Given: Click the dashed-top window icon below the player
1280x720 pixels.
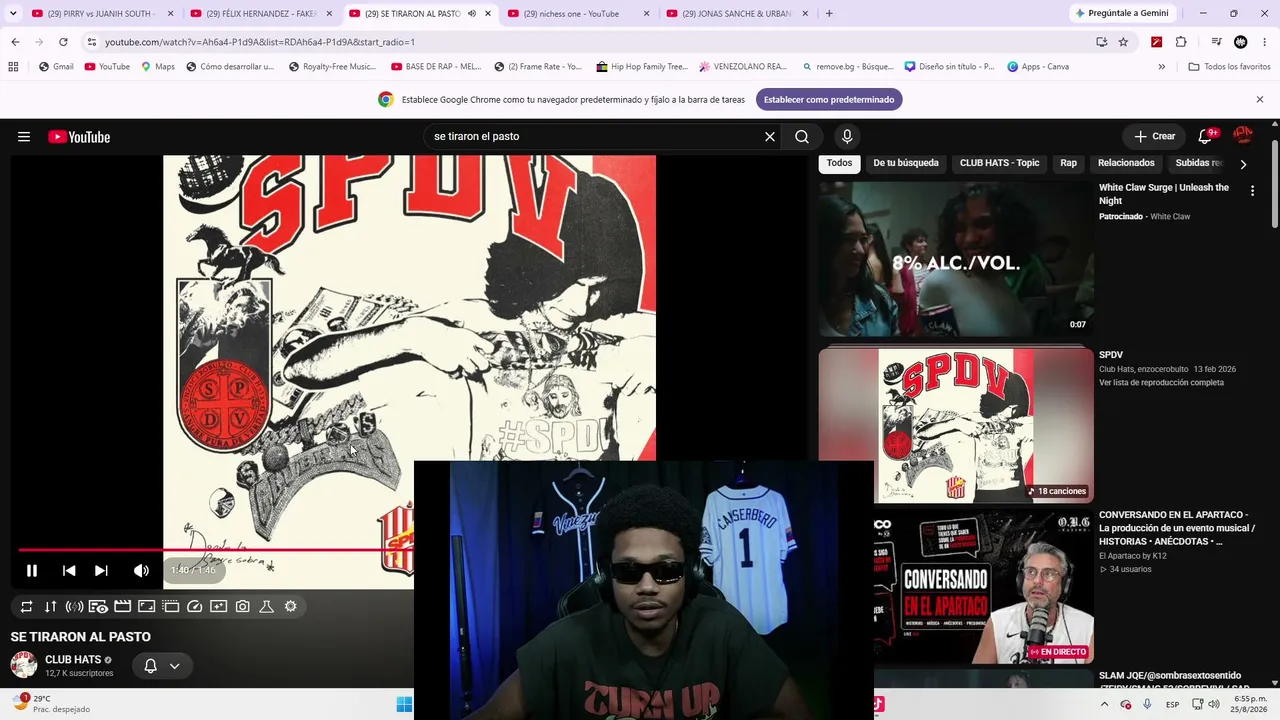Looking at the screenshot, I should tap(170, 606).
